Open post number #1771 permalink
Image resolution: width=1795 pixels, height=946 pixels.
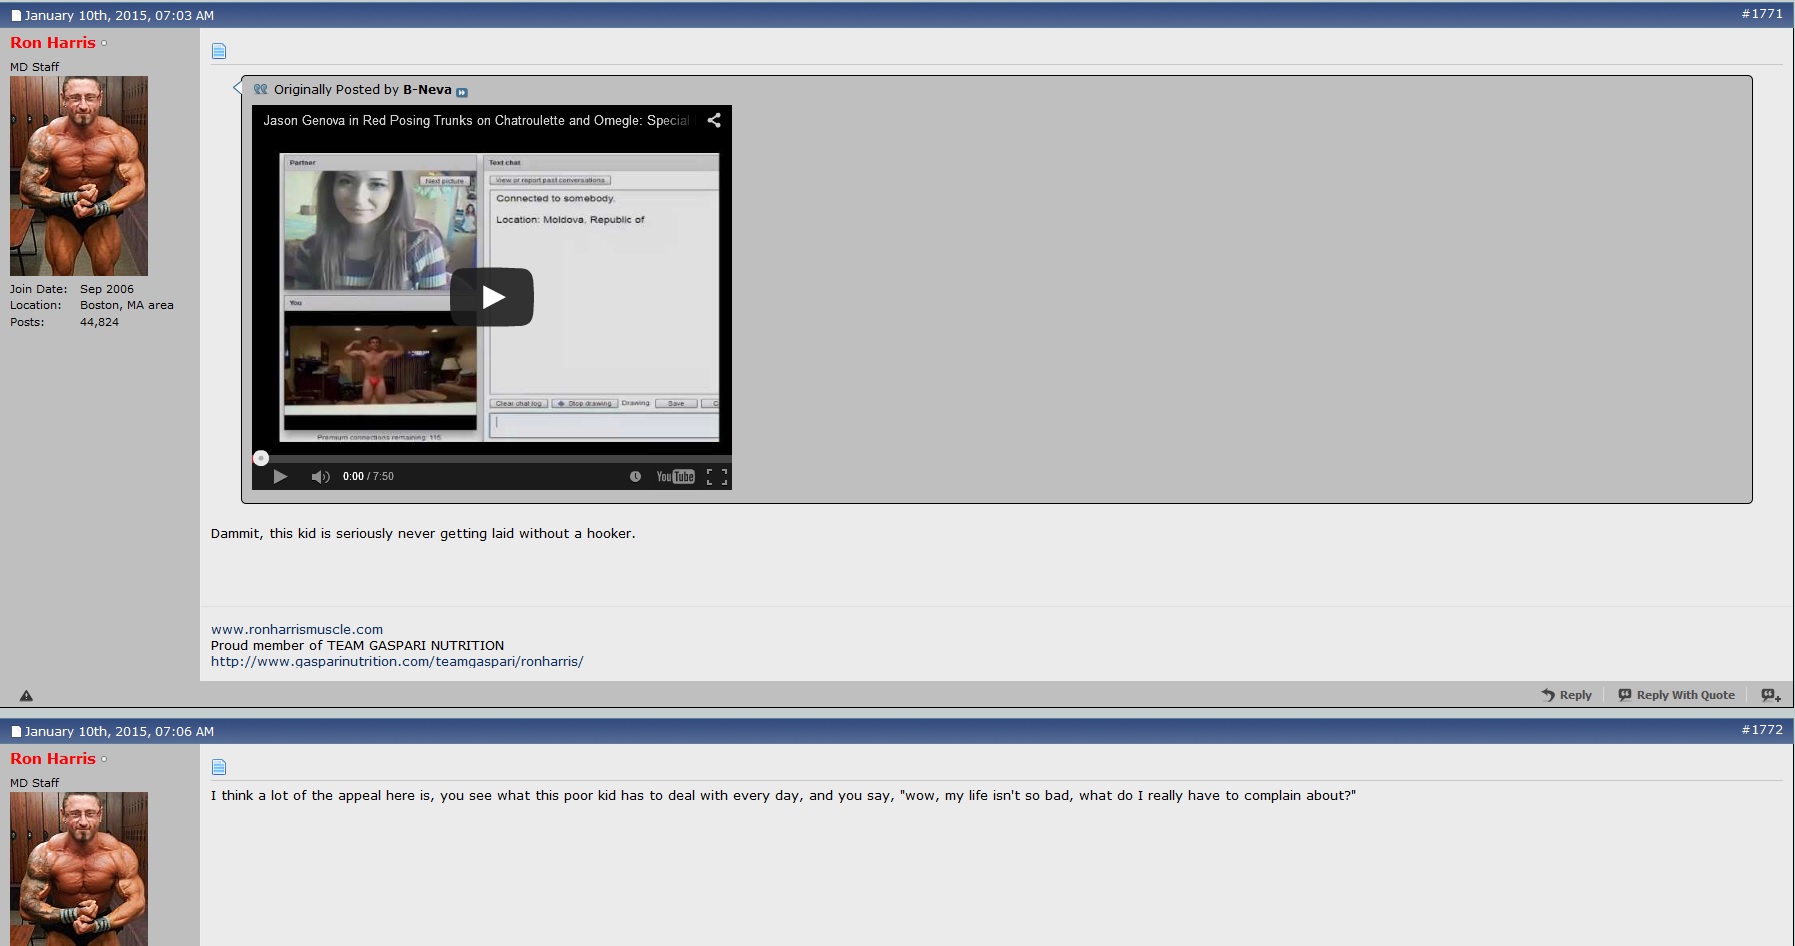(1762, 14)
